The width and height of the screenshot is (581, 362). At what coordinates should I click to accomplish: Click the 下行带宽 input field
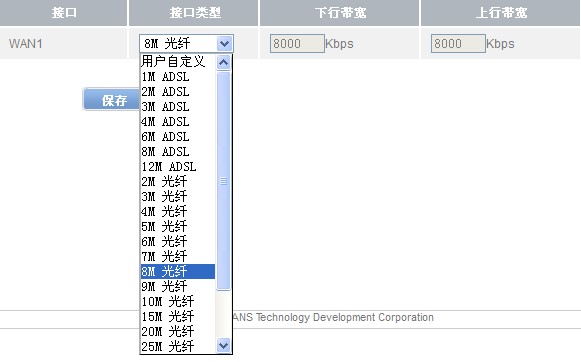click(x=297, y=44)
